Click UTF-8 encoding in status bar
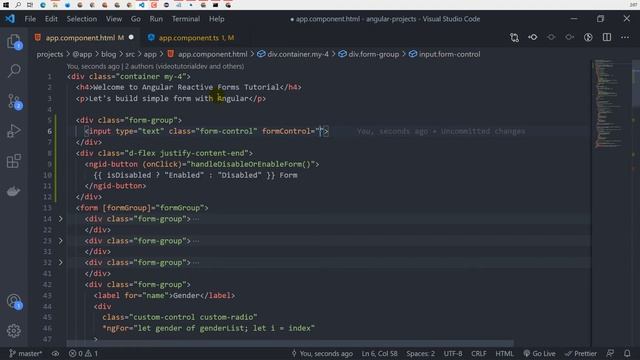640x360 pixels. point(453,353)
